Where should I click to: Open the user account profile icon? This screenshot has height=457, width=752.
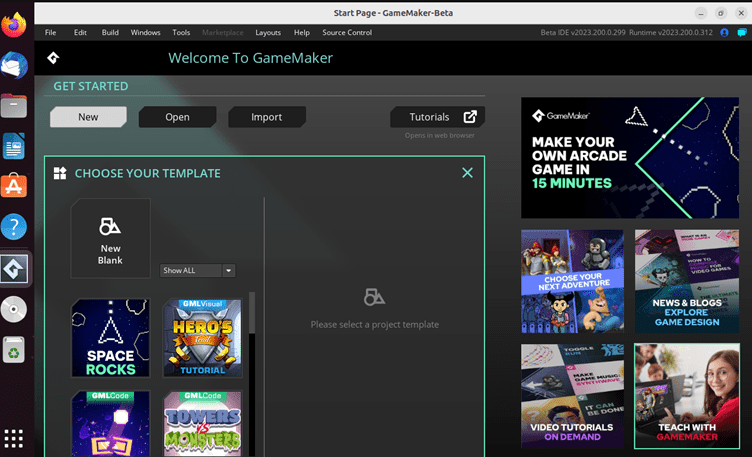coord(724,33)
